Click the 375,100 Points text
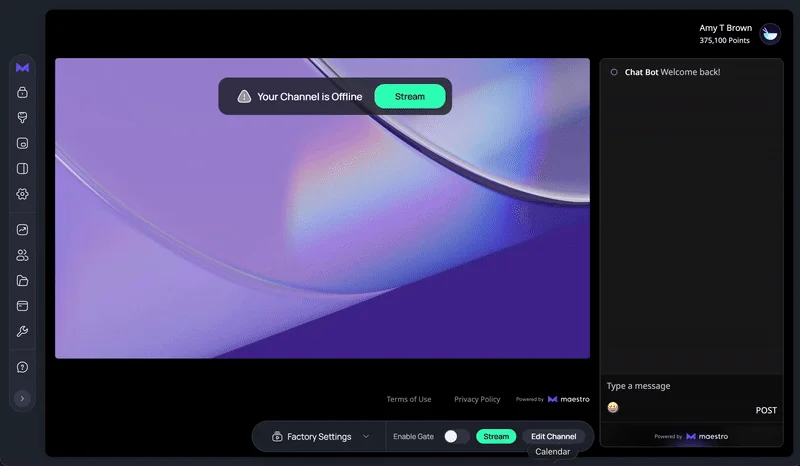Image resolution: width=800 pixels, height=466 pixels. 724,40
